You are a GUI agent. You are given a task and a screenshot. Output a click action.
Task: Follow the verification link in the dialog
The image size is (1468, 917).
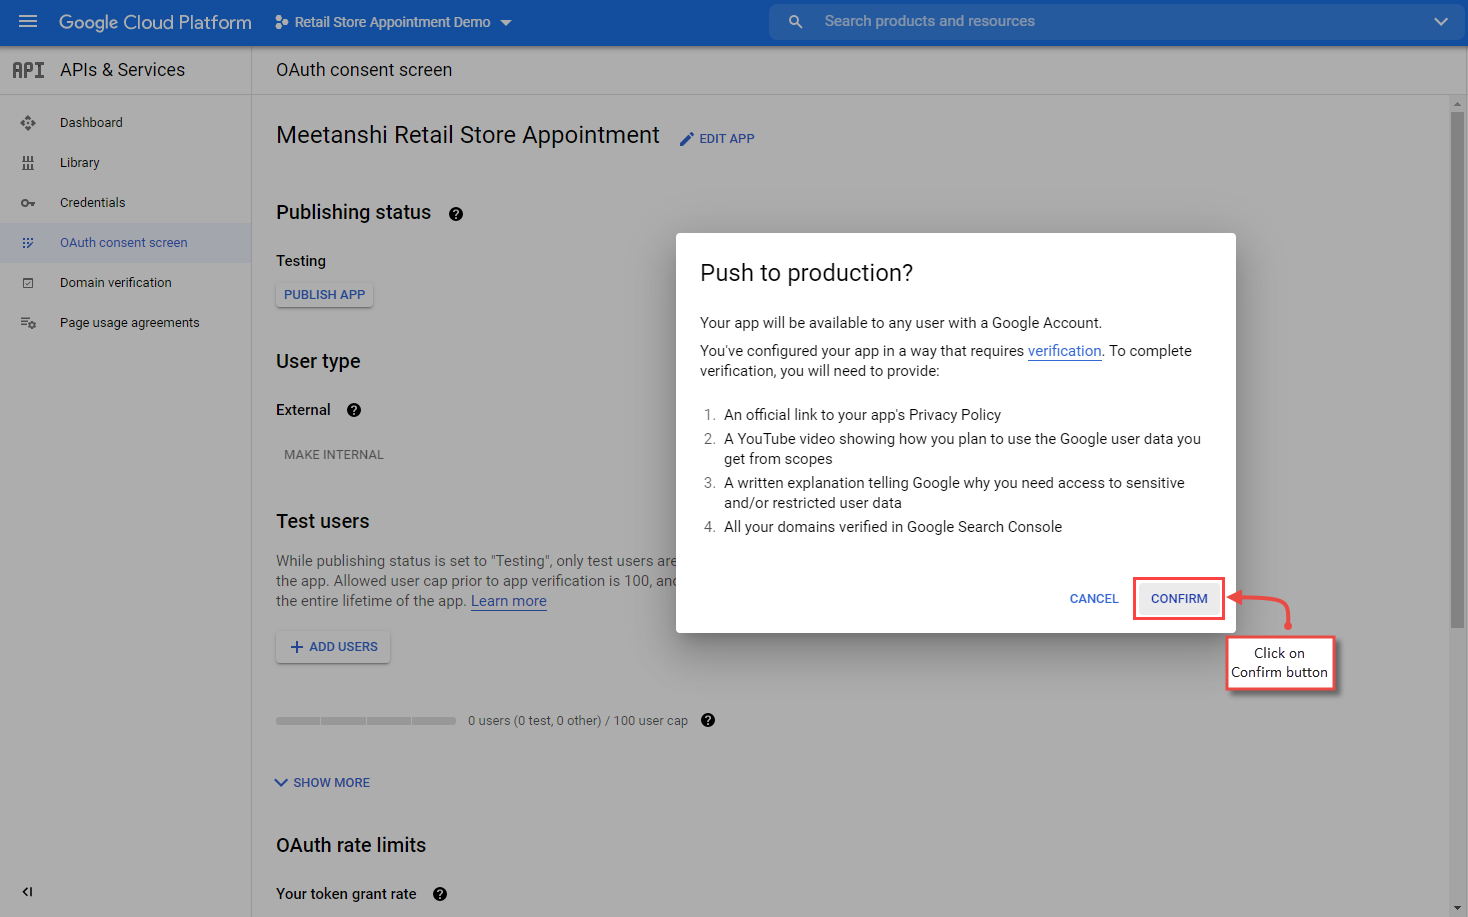(x=1064, y=351)
